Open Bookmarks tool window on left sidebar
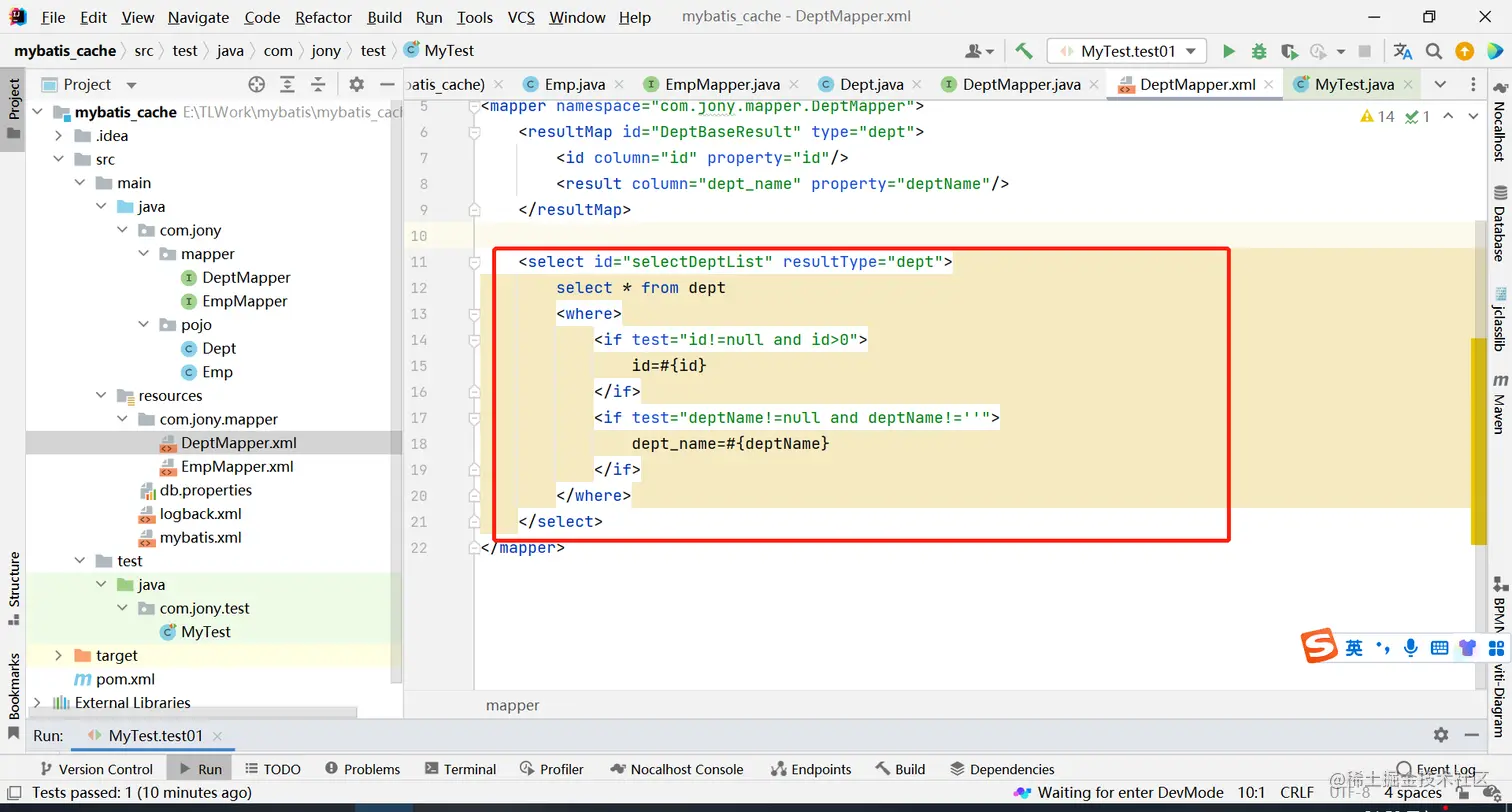Image resolution: width=1512 pixels, height=812 pixels. click(x=14, y=695)
